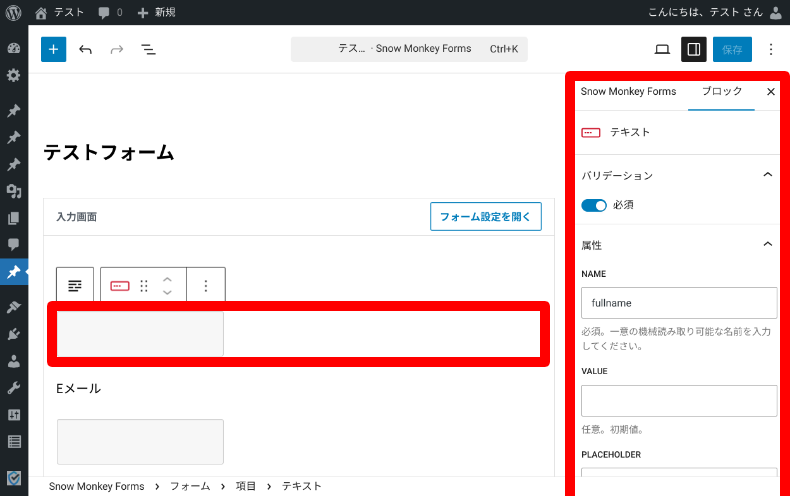Open the comments bubble showing 0
790x496 pixels.
[x=110, y=12]
